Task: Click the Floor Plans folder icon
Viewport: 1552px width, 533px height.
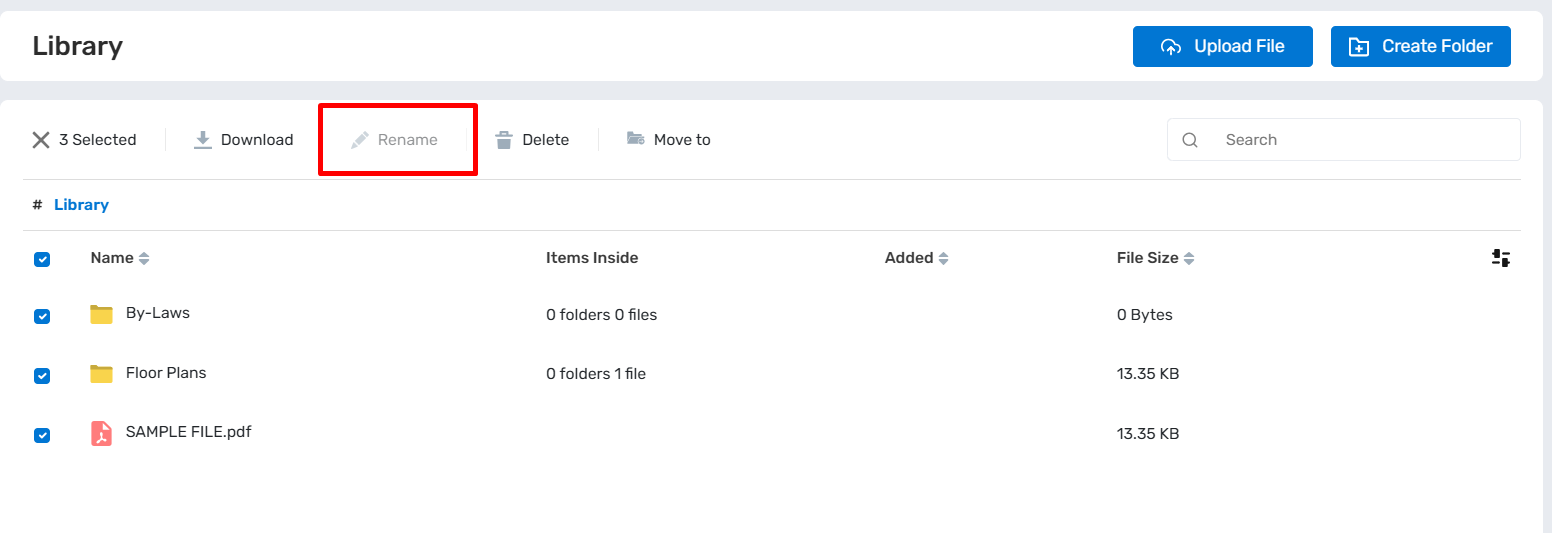Action: 101,373
